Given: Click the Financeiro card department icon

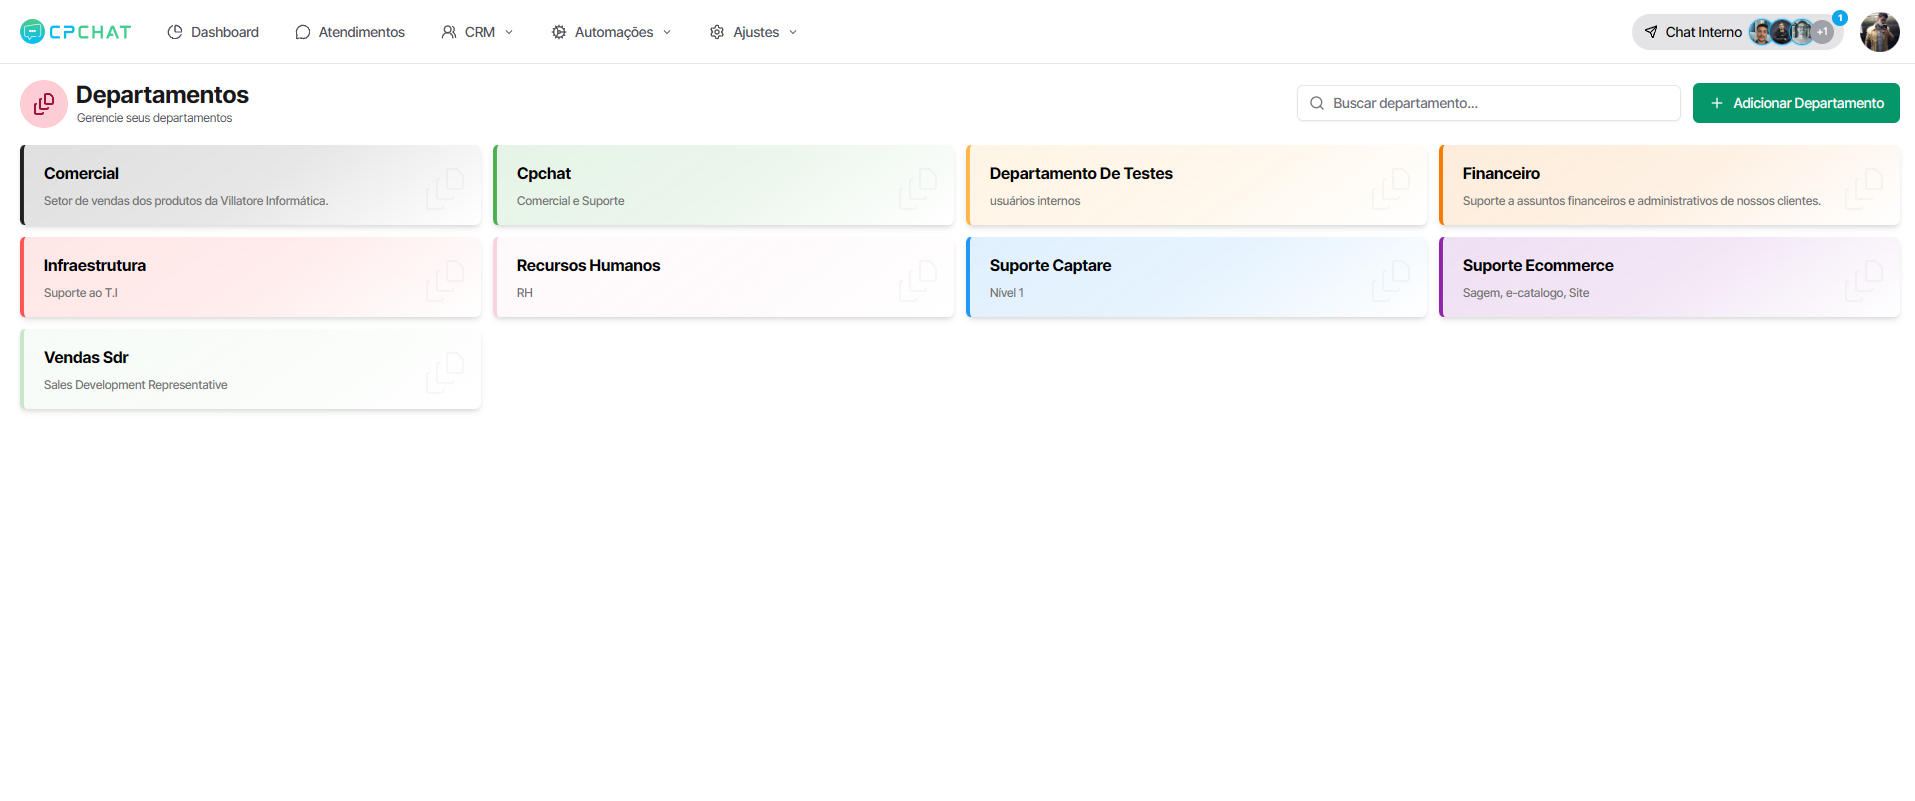Looking at the screenshot, I should [1864, 188].
